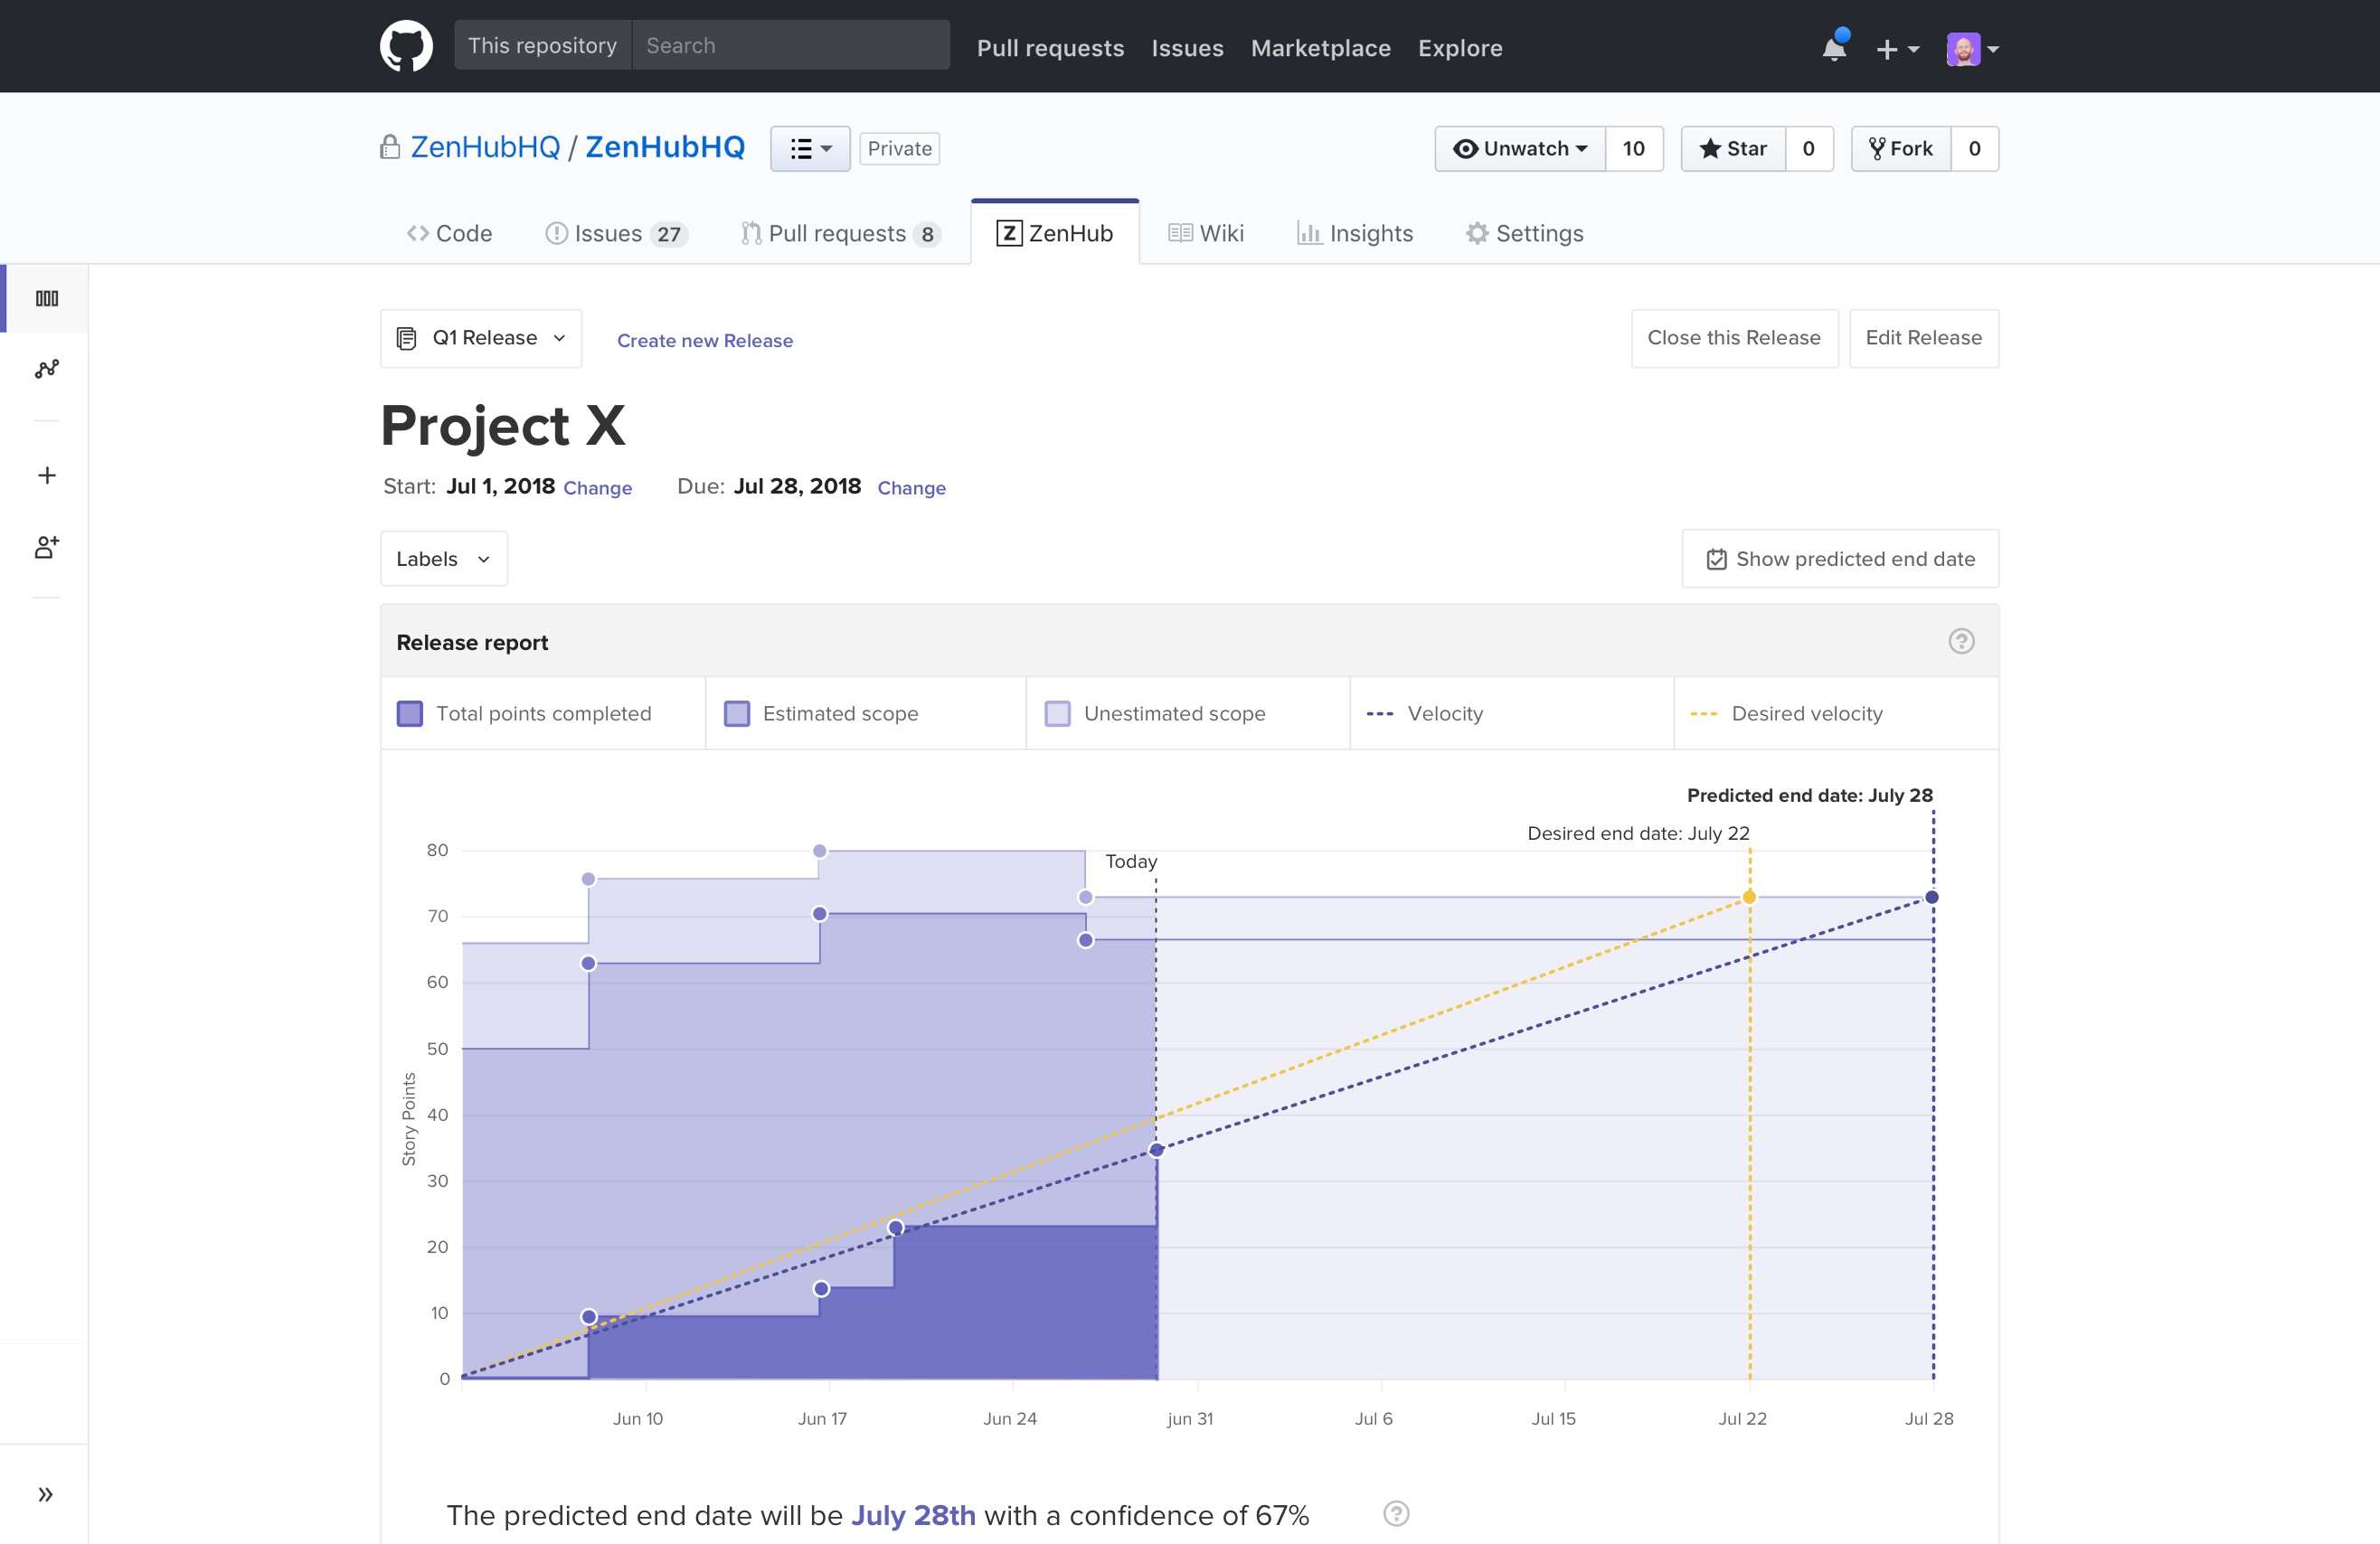Click the Show predicted end date button
This screenshot has width=2380, height=1544.
tap(1839, 558)
